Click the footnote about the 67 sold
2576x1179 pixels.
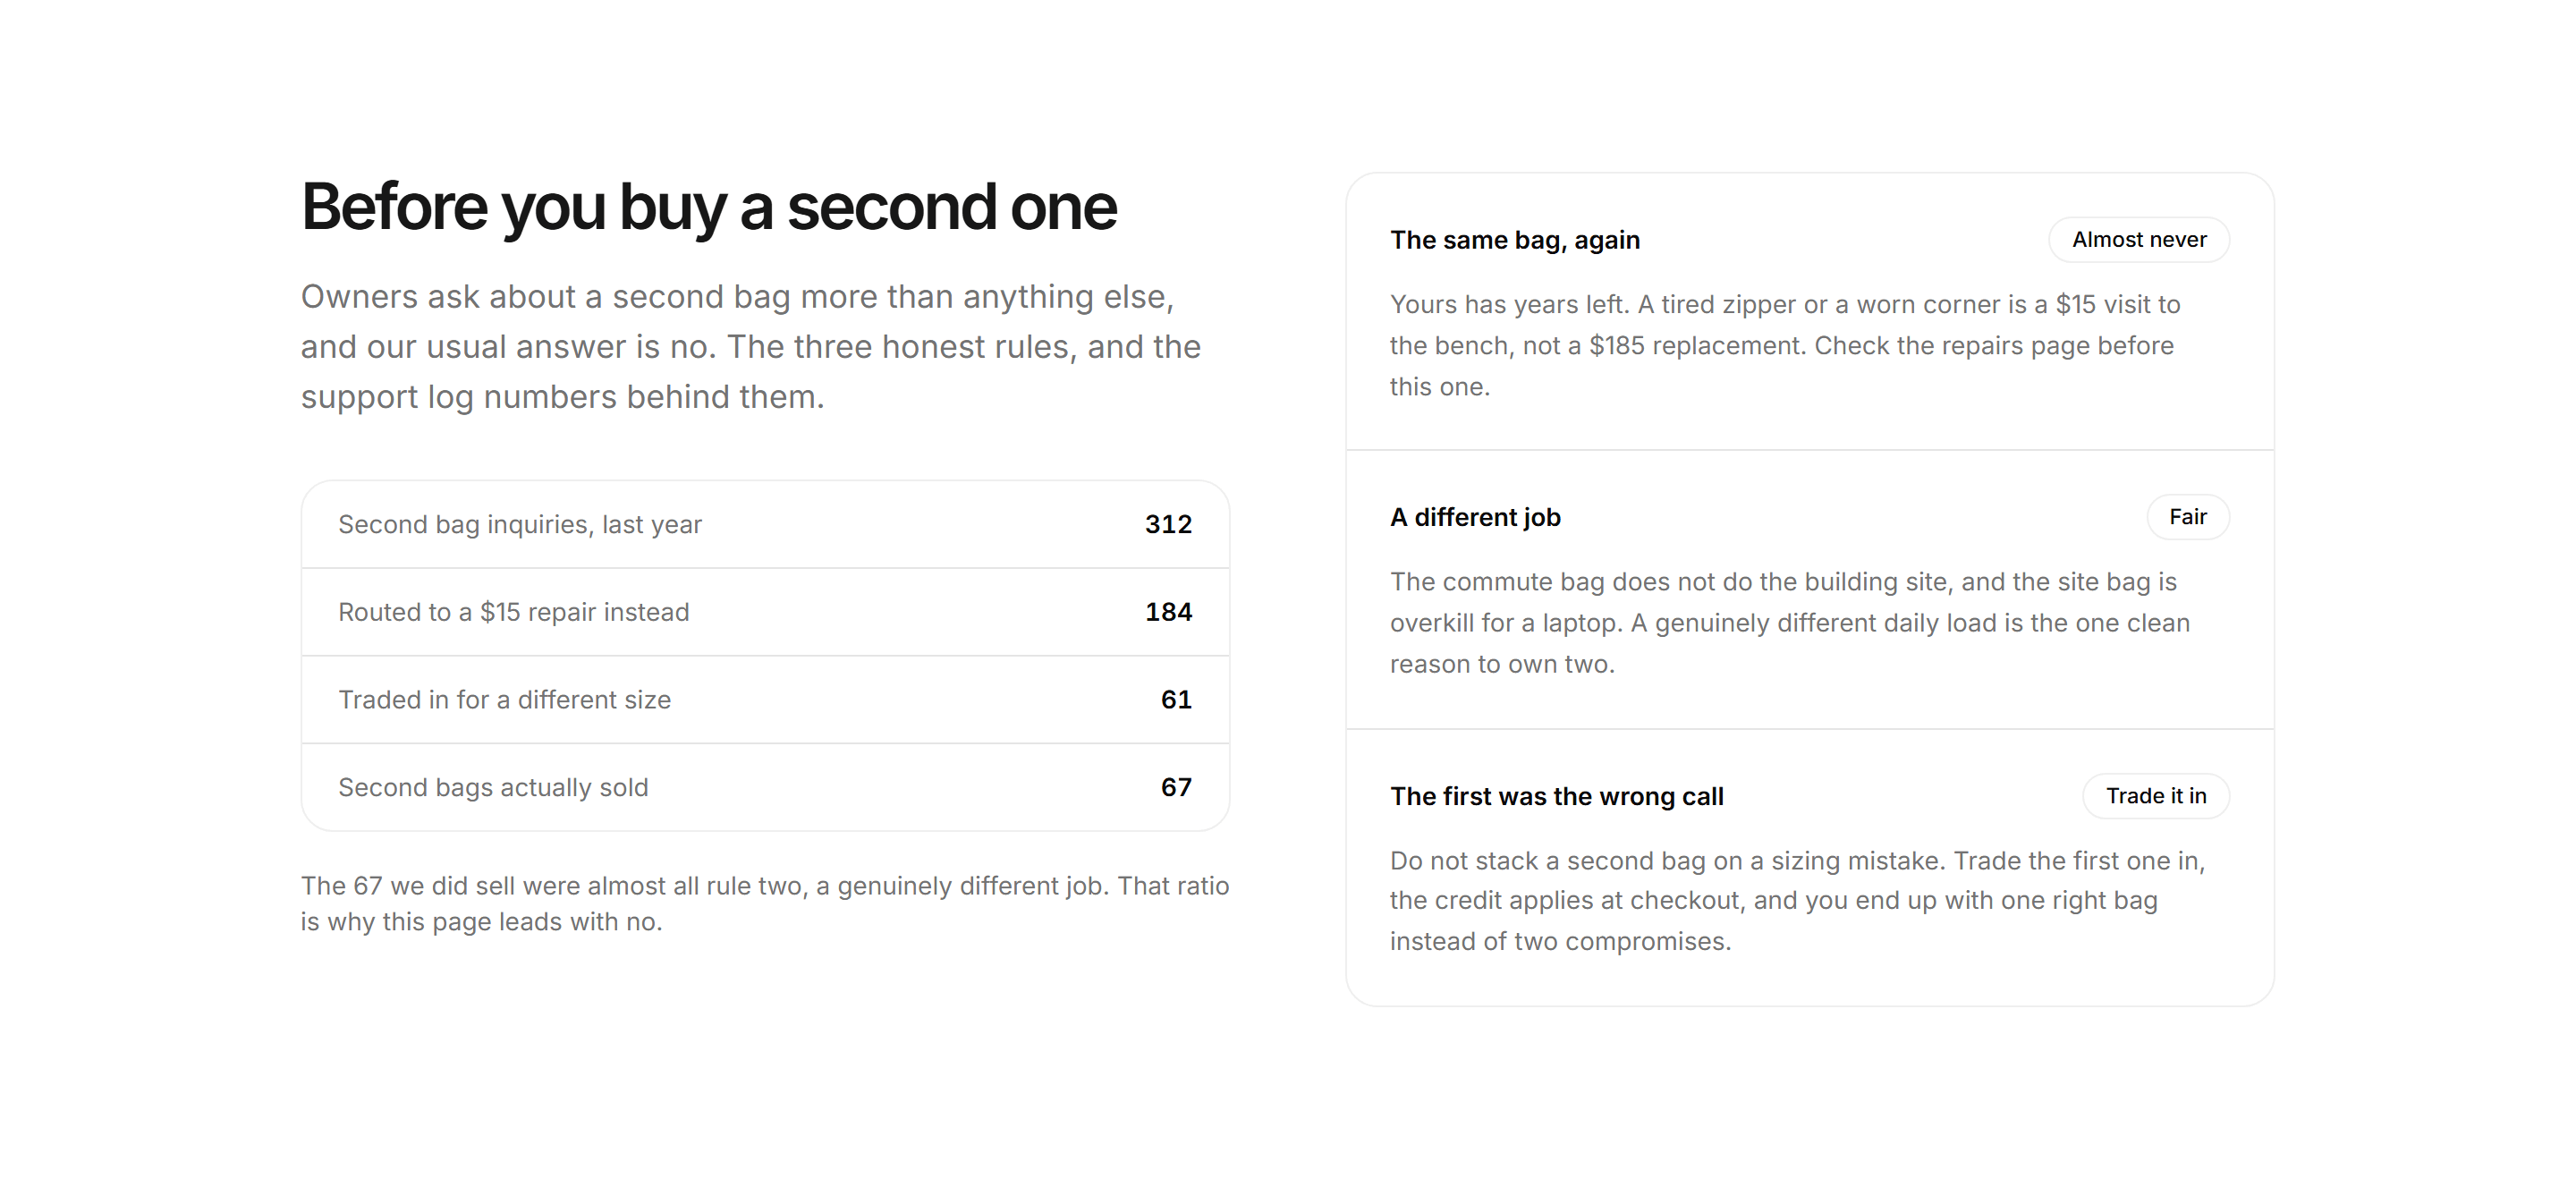pos(765,903)
